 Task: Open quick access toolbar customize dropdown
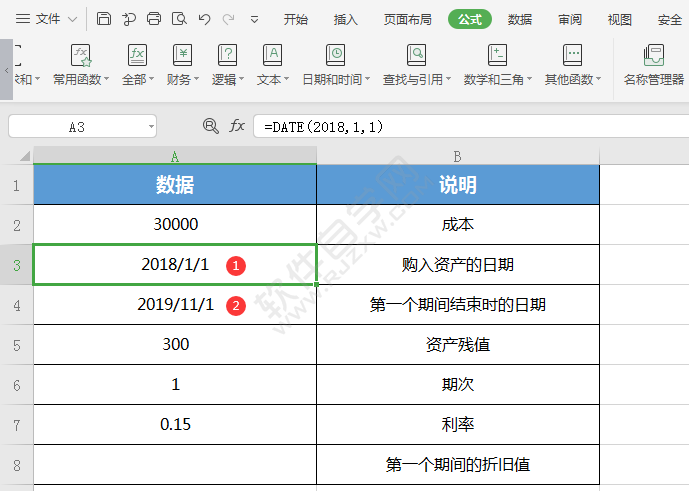(x=254, y=19)
